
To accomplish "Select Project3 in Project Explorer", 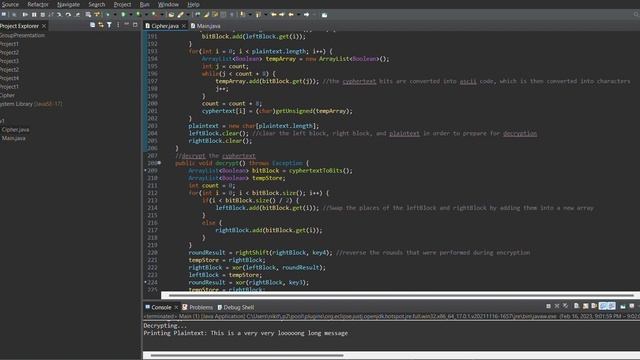I will click(x=9, y=61).
